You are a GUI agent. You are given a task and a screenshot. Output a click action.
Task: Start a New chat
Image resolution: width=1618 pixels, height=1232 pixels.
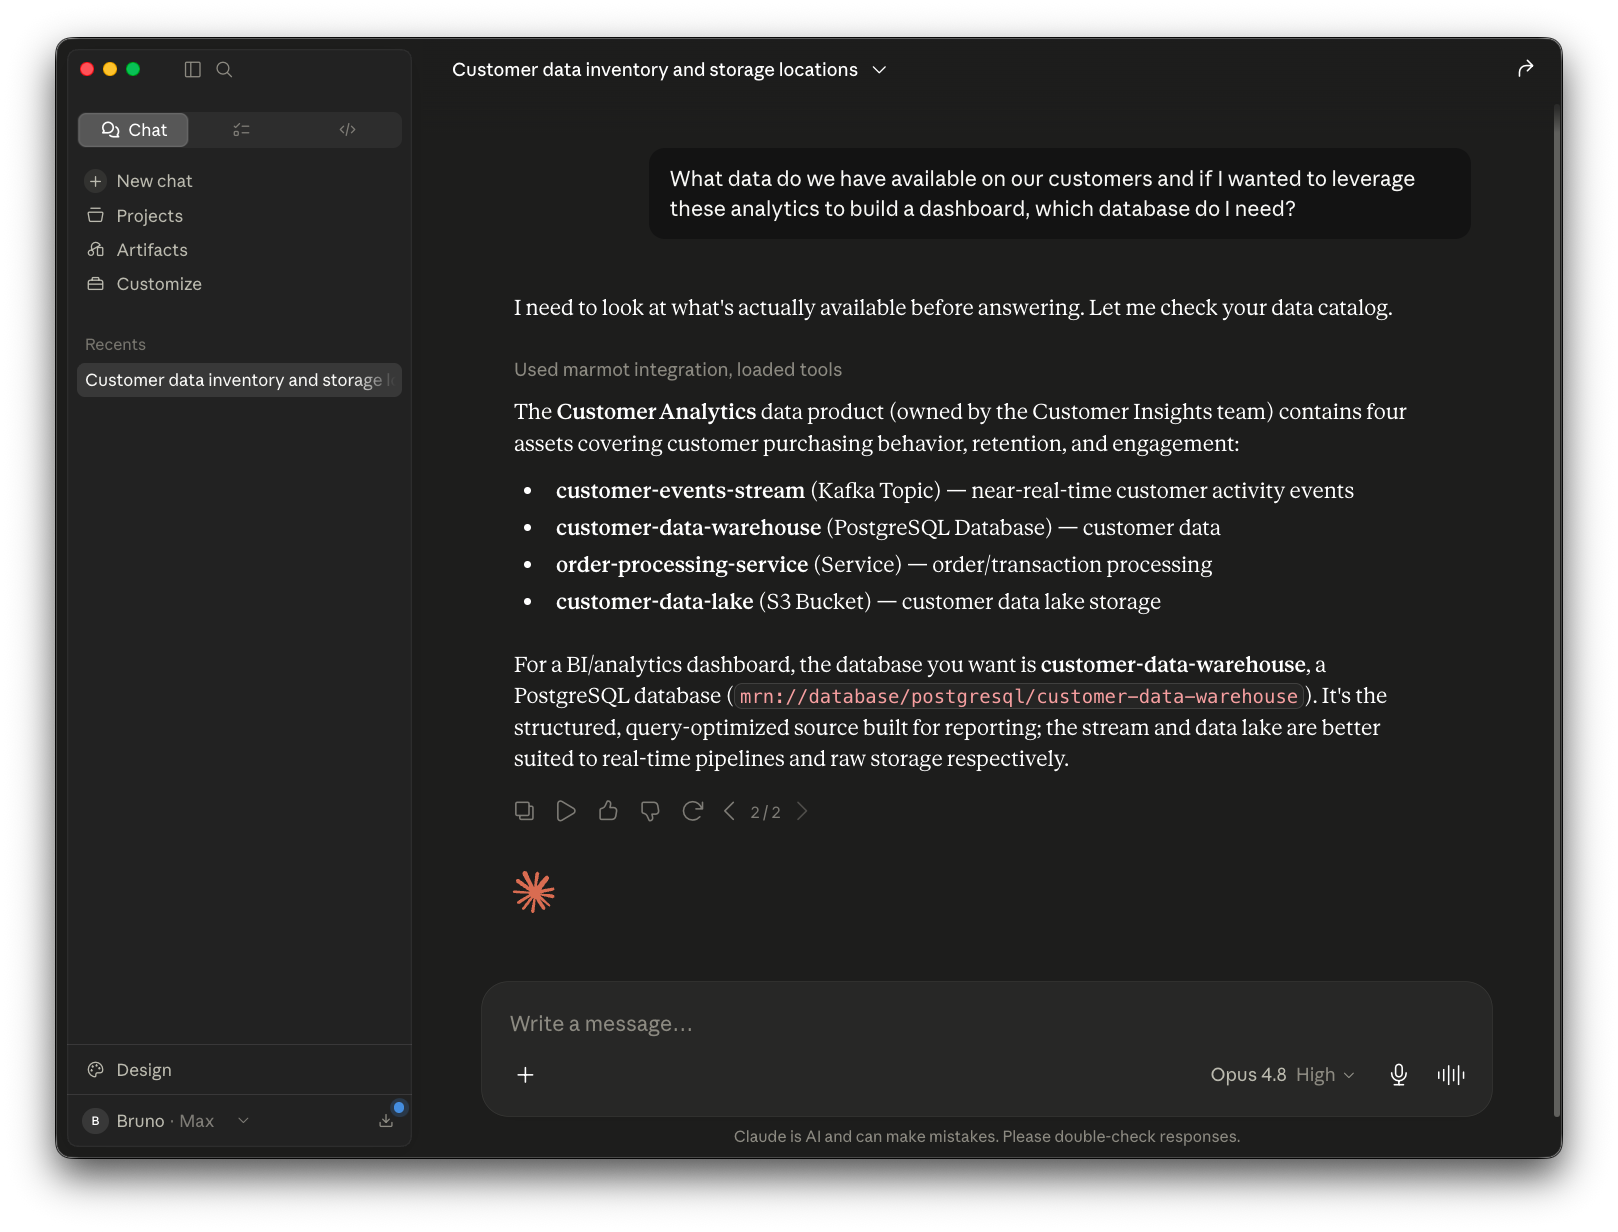[154, 181]
